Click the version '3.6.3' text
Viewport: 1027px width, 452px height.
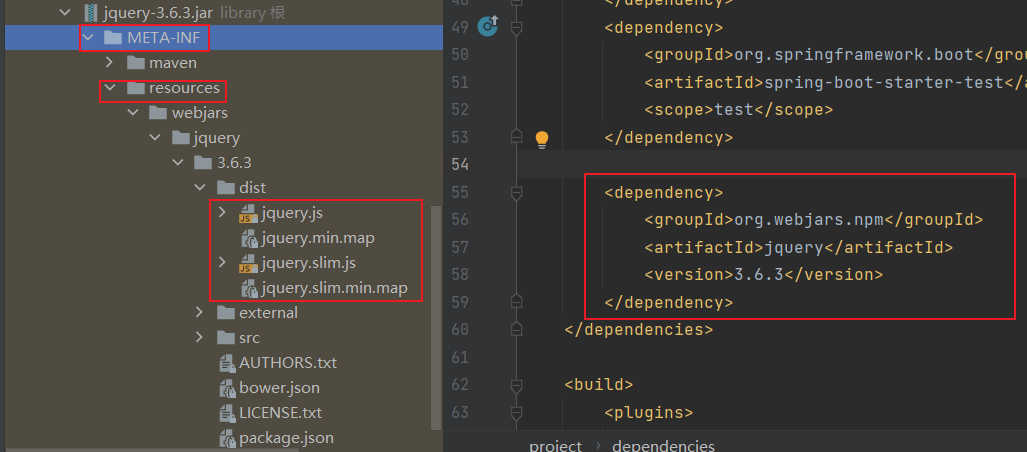point(759,274)
